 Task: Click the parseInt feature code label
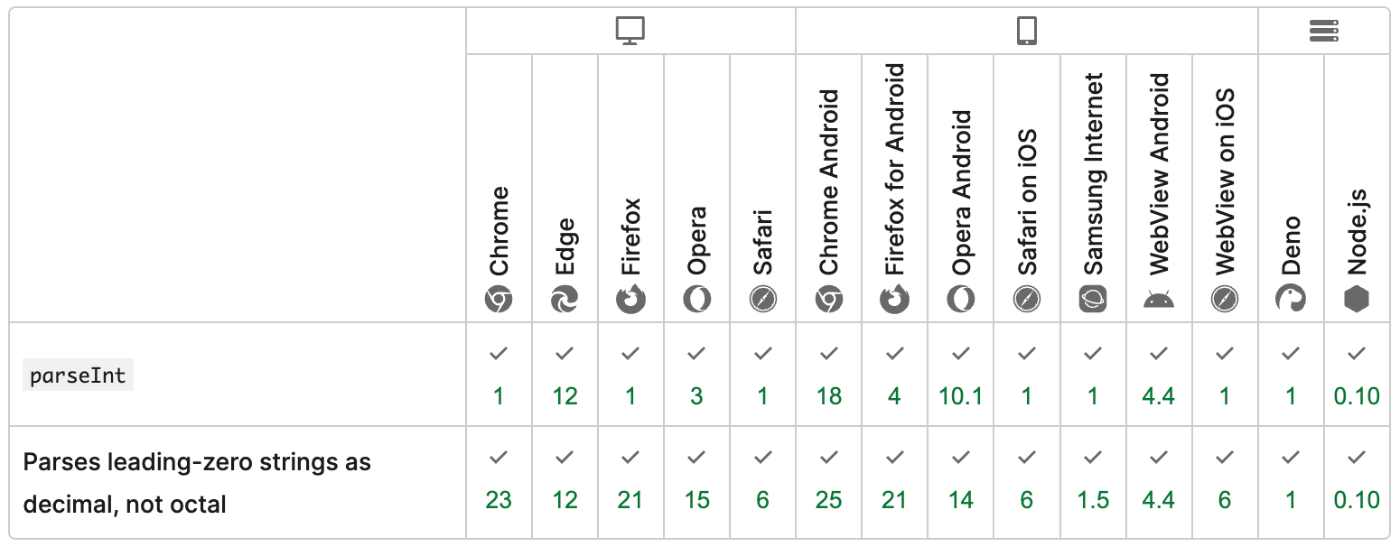coord(78,376)
